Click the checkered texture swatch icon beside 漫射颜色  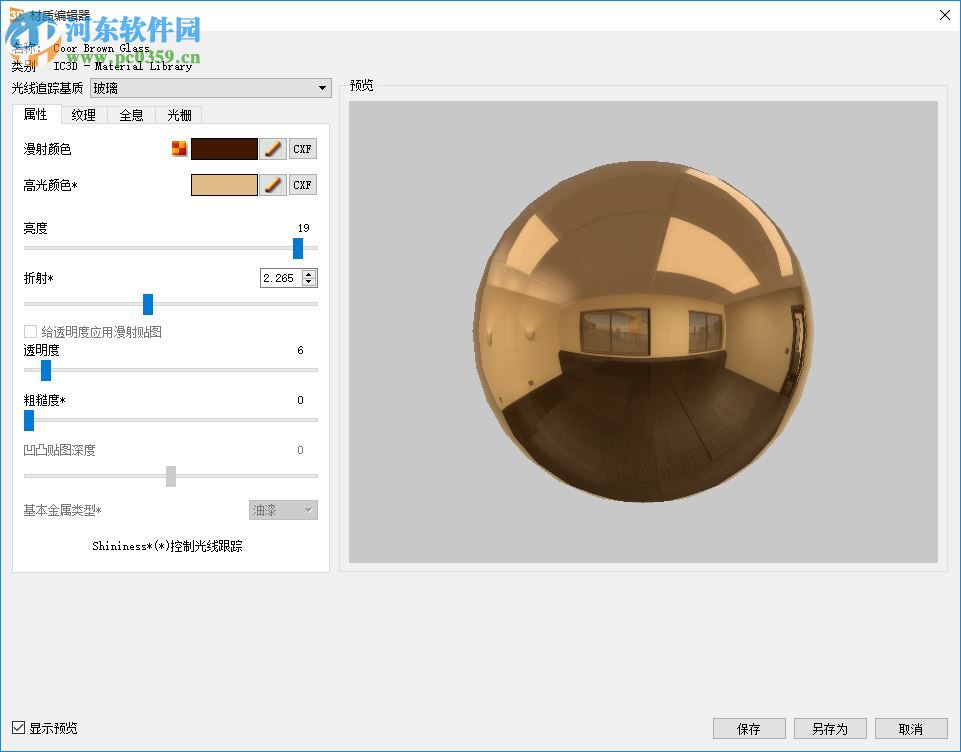(x=179, y=147)
